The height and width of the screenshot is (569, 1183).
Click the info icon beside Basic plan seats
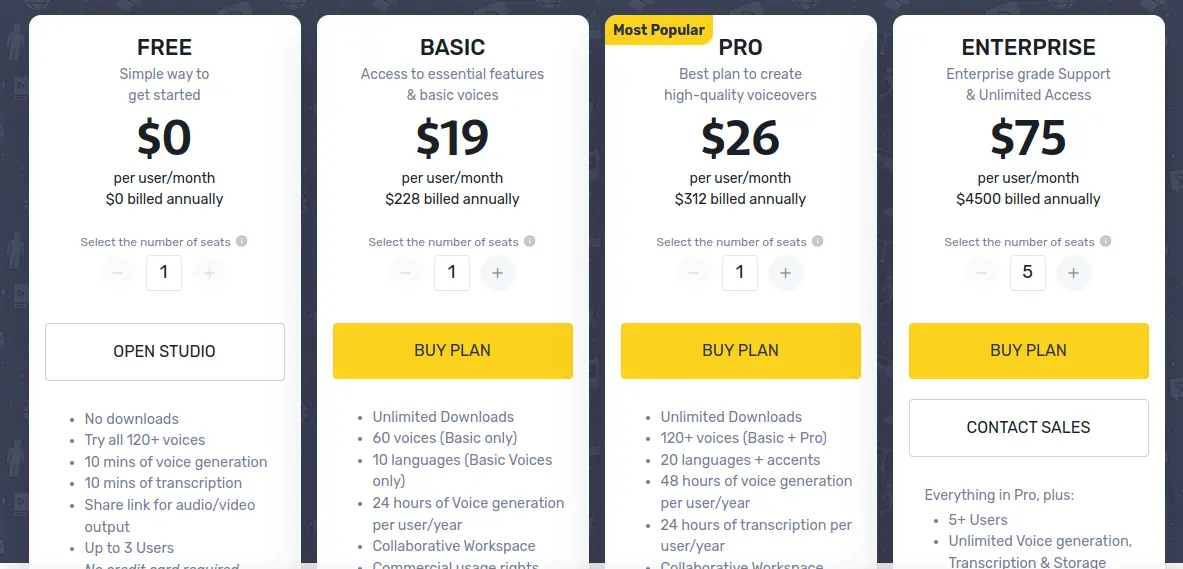tap(530, 241)
